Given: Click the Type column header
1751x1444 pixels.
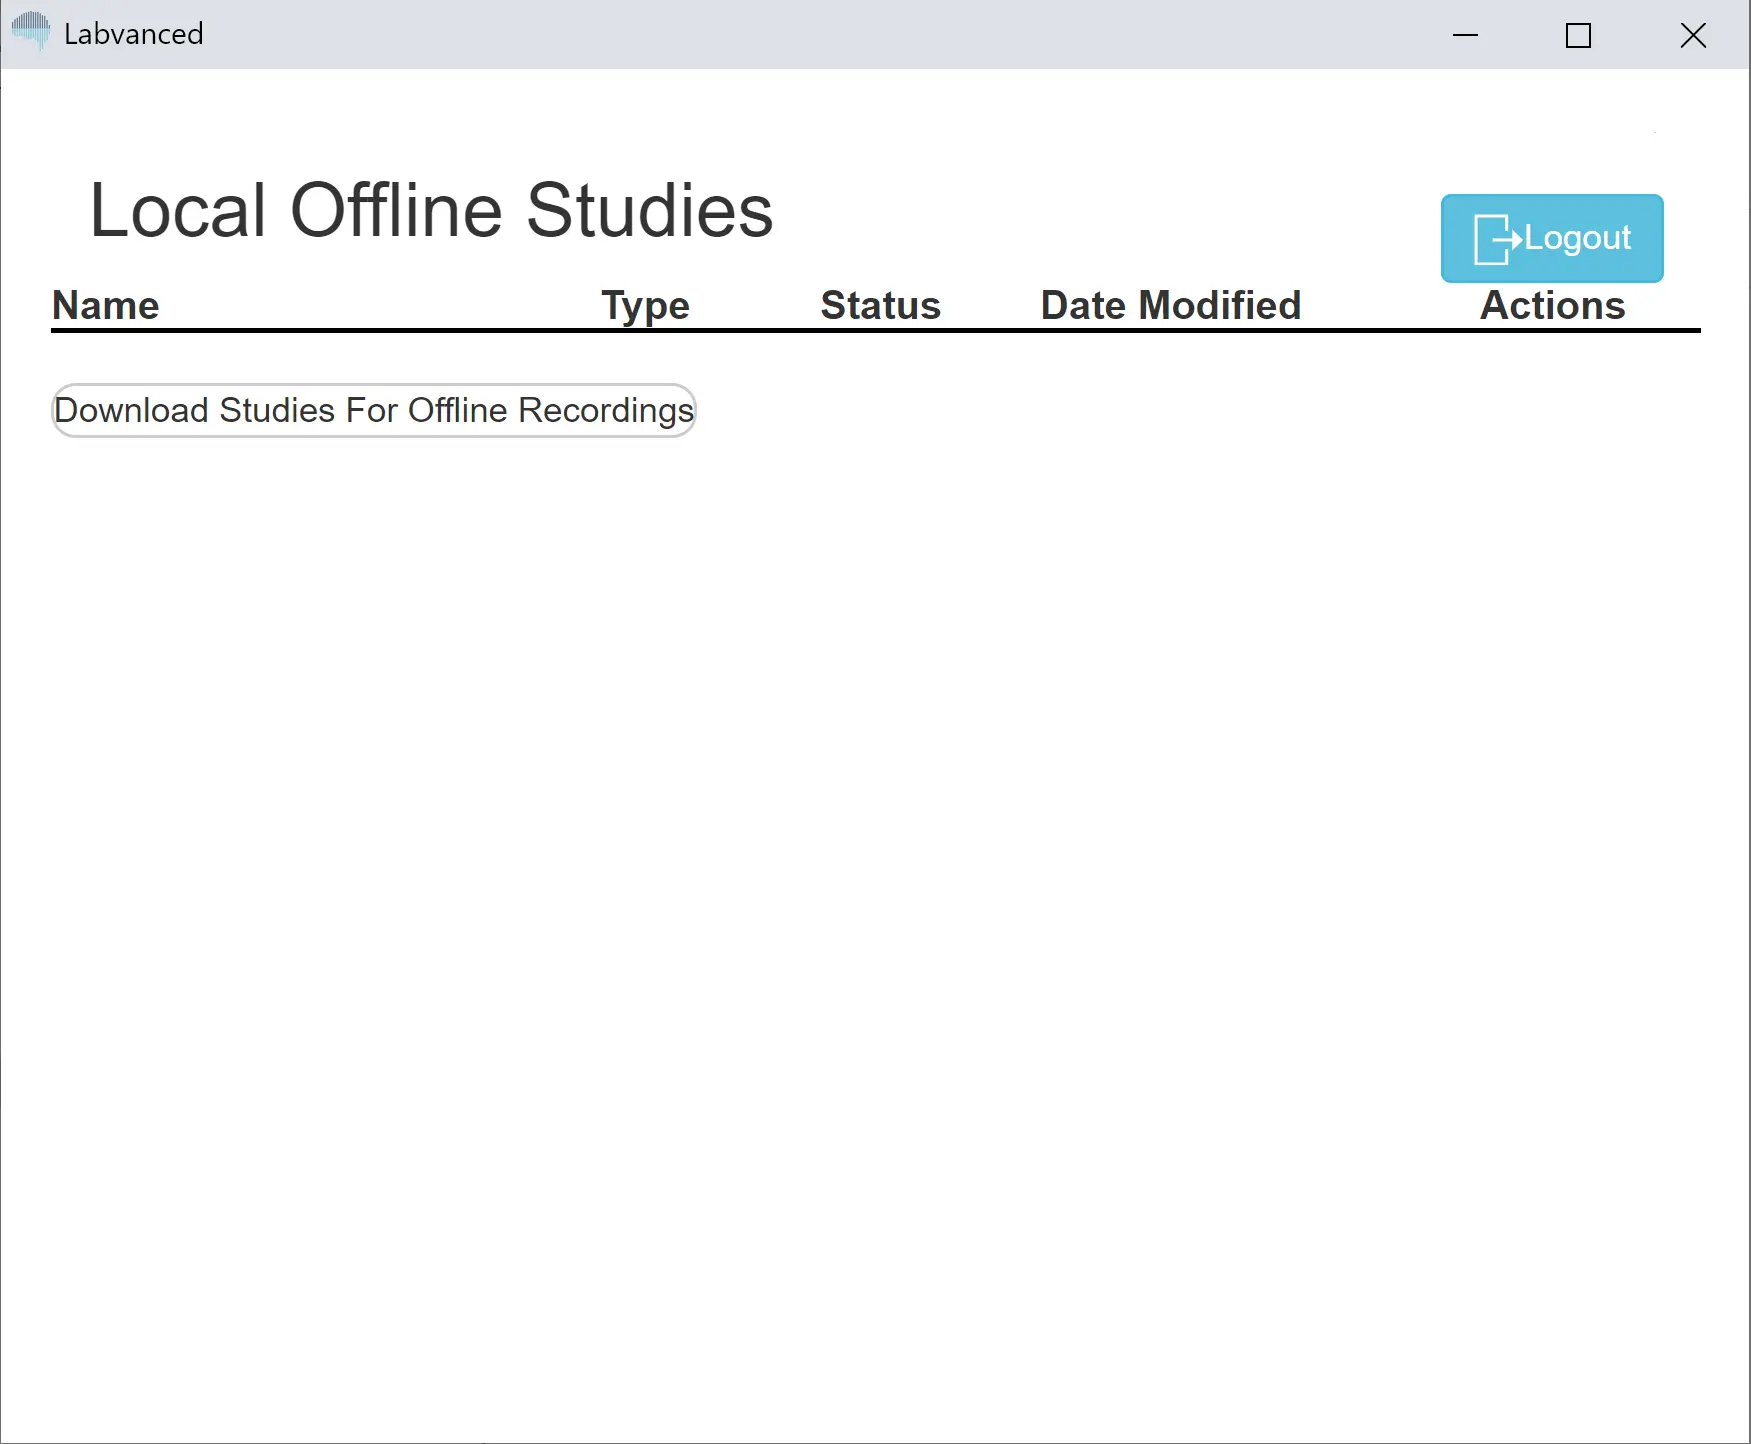Looking at the screenshot, I should [x=645, y=305].
